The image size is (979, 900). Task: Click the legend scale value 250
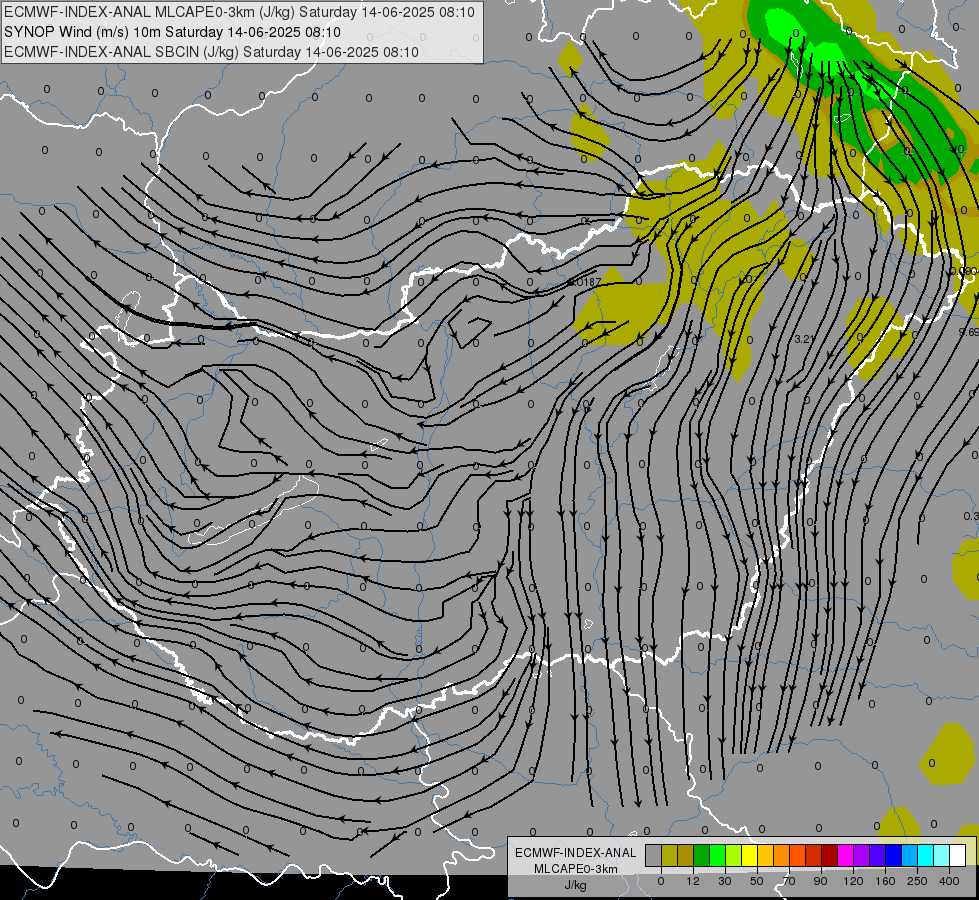tap(917, 881)
